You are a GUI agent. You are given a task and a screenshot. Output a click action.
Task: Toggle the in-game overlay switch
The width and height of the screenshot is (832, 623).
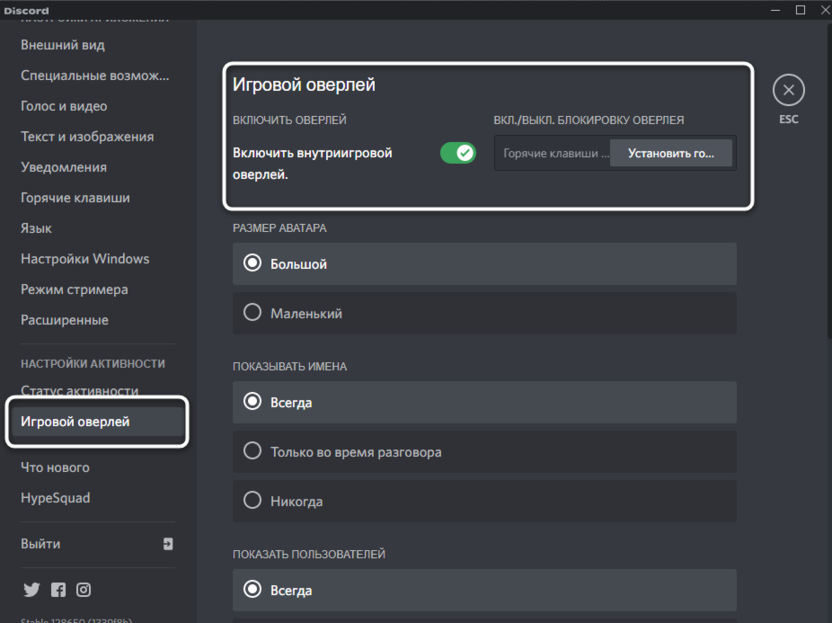(x=458, y=153)
